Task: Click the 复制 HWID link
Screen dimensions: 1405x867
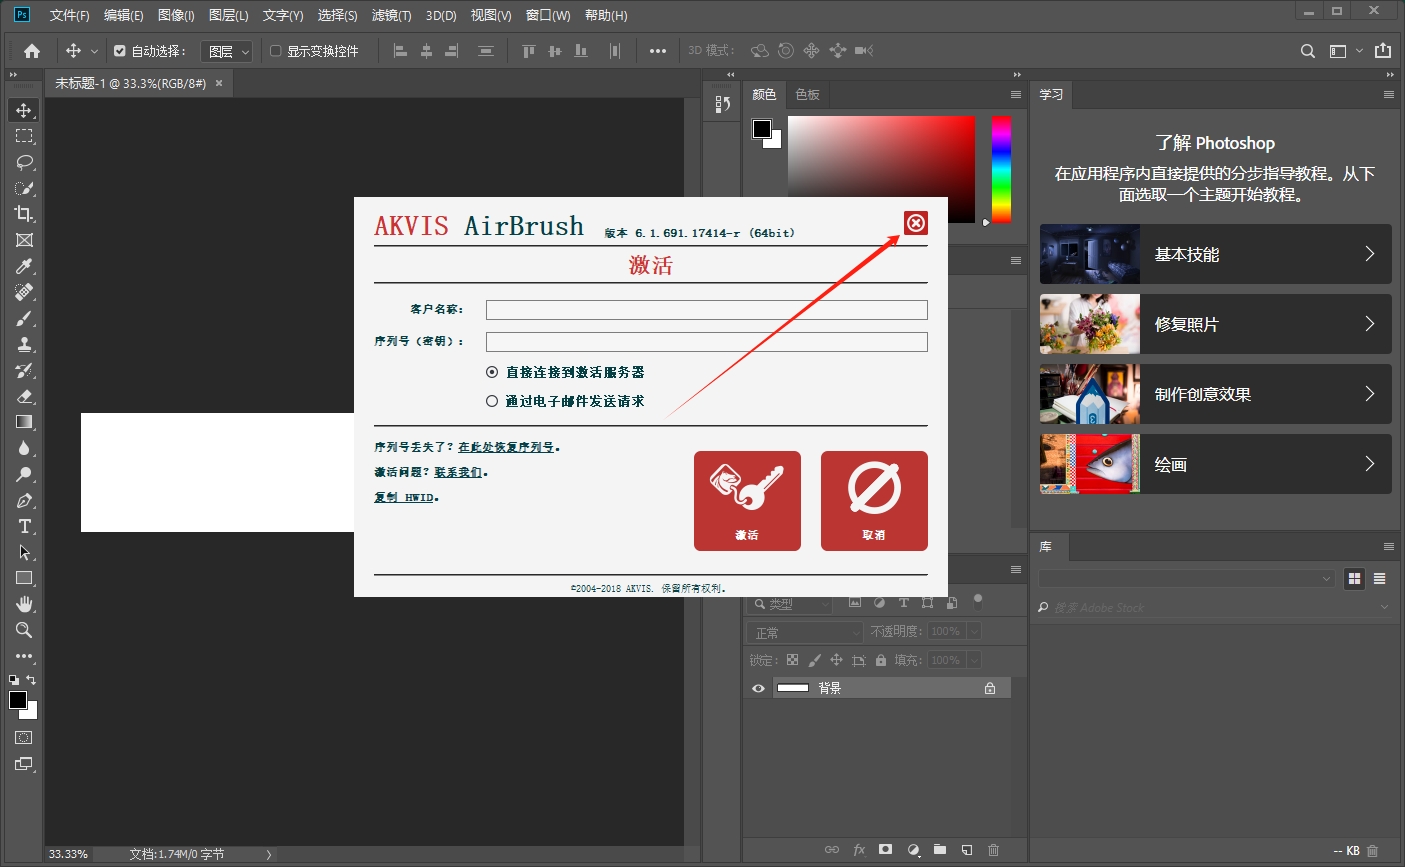Action: 404,497
